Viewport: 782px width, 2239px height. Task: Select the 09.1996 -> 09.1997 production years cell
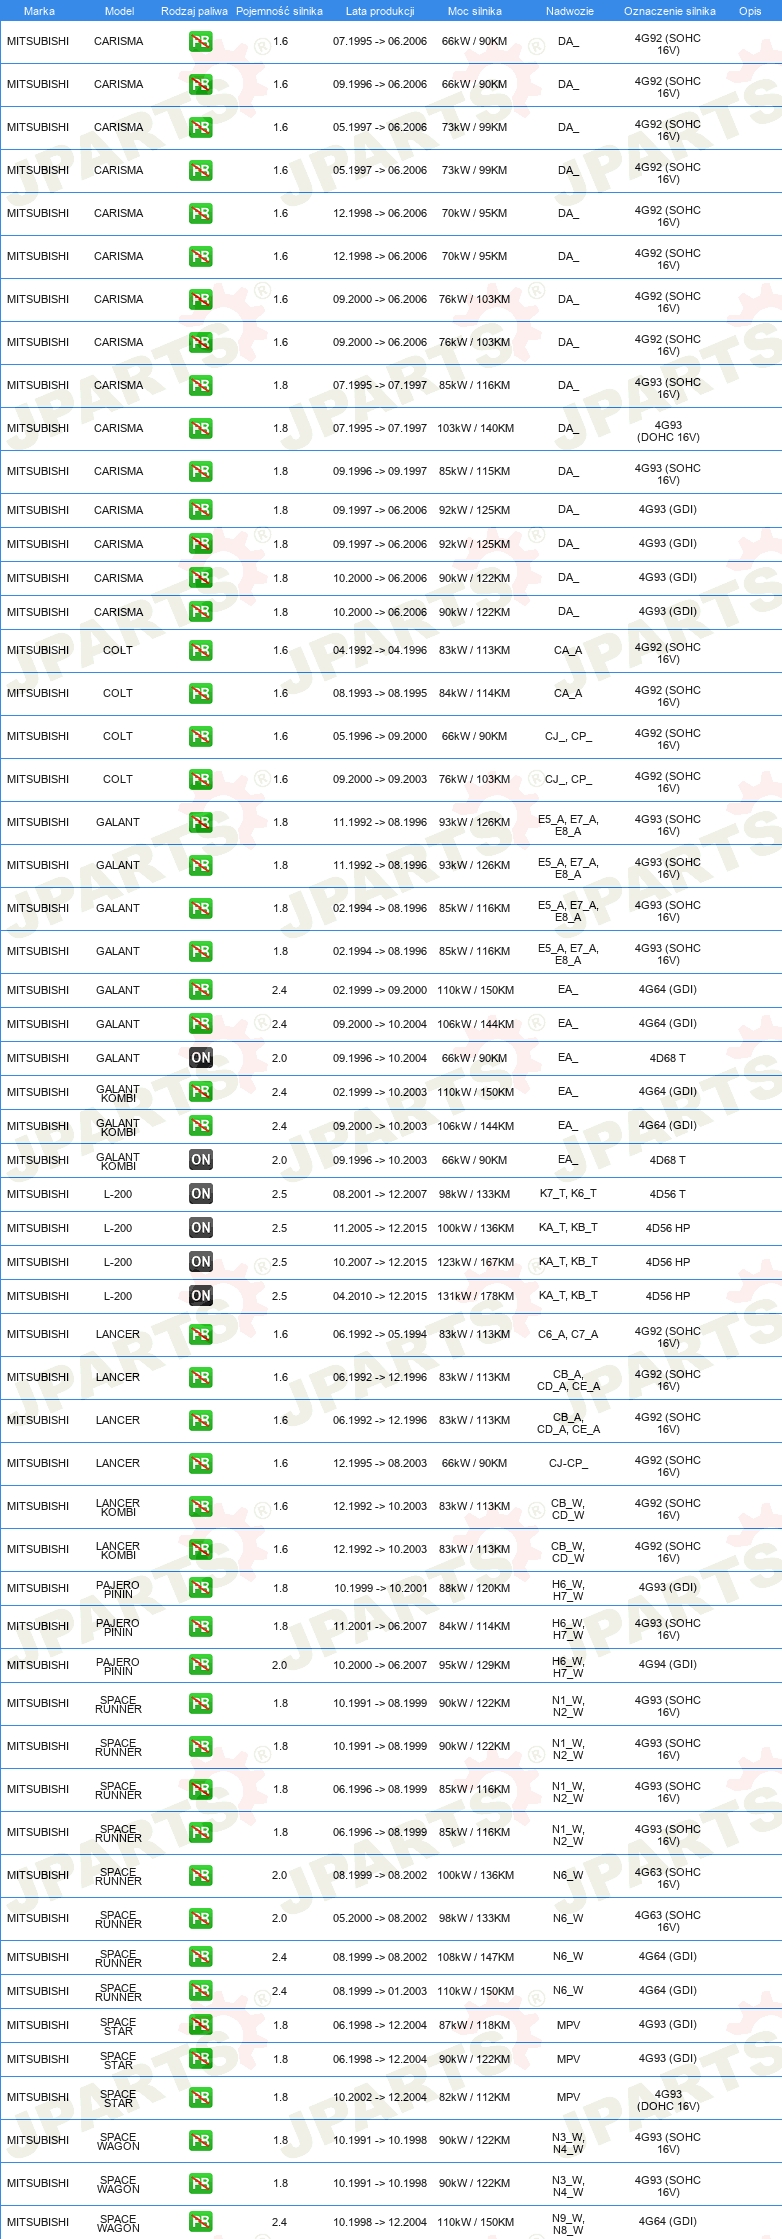(x=380, y=471)
